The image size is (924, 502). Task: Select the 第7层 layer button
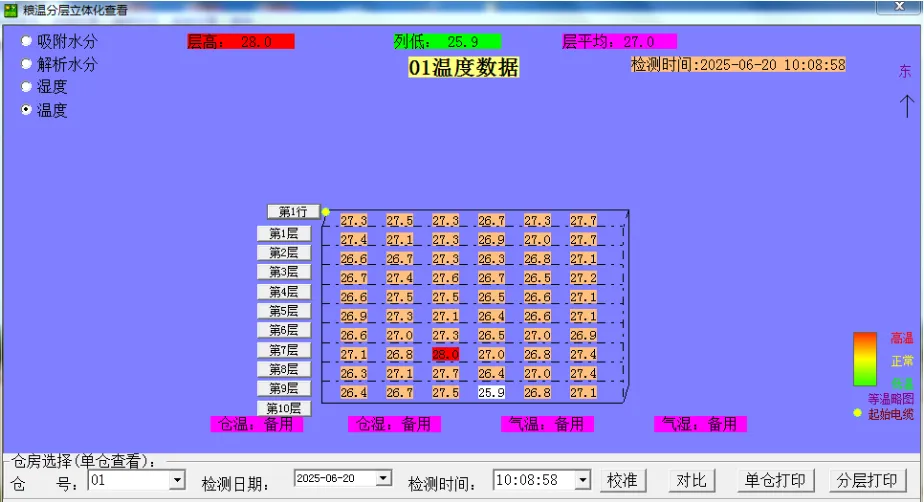[x=284, y=350]
